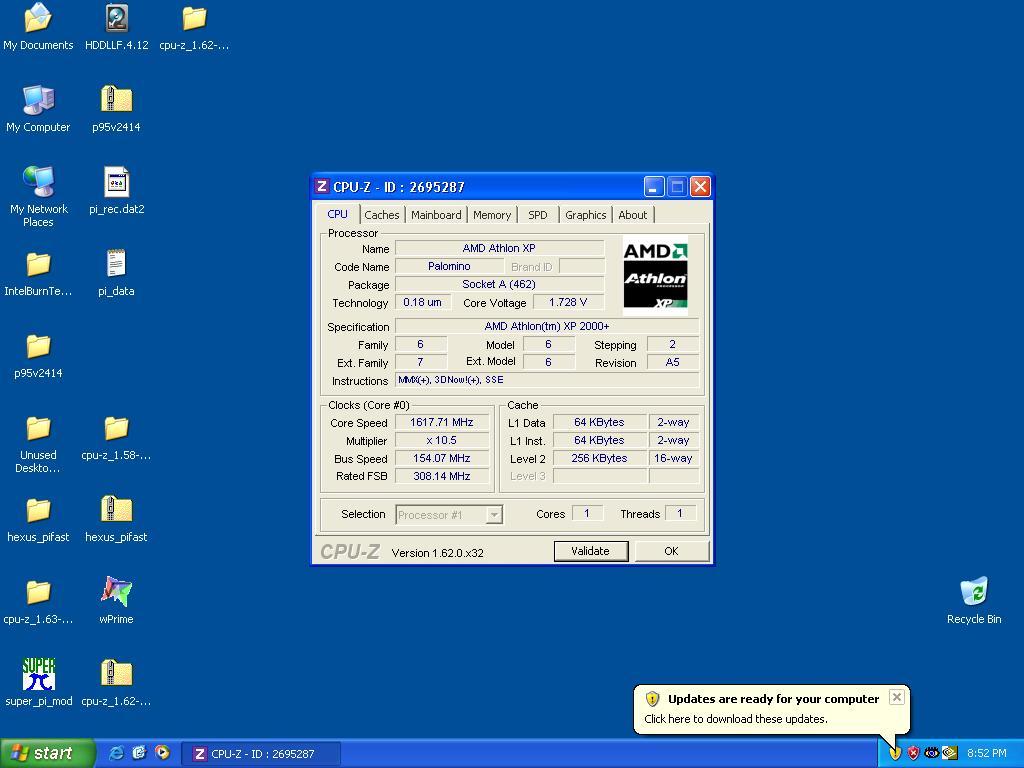Click the Name field AMD Athlon XP
Viewport: 1024px width, 768px height.
coord(499,248)
